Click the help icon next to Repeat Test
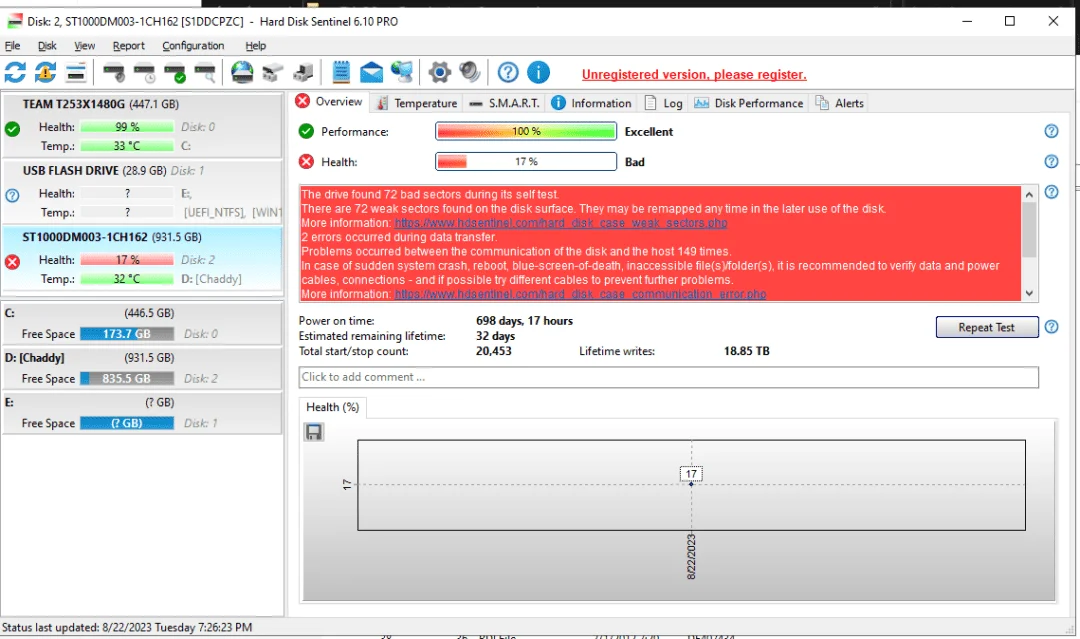The width and height of the screenshot is (1080, 639). pyautogui.click(x=1051, y=326)
